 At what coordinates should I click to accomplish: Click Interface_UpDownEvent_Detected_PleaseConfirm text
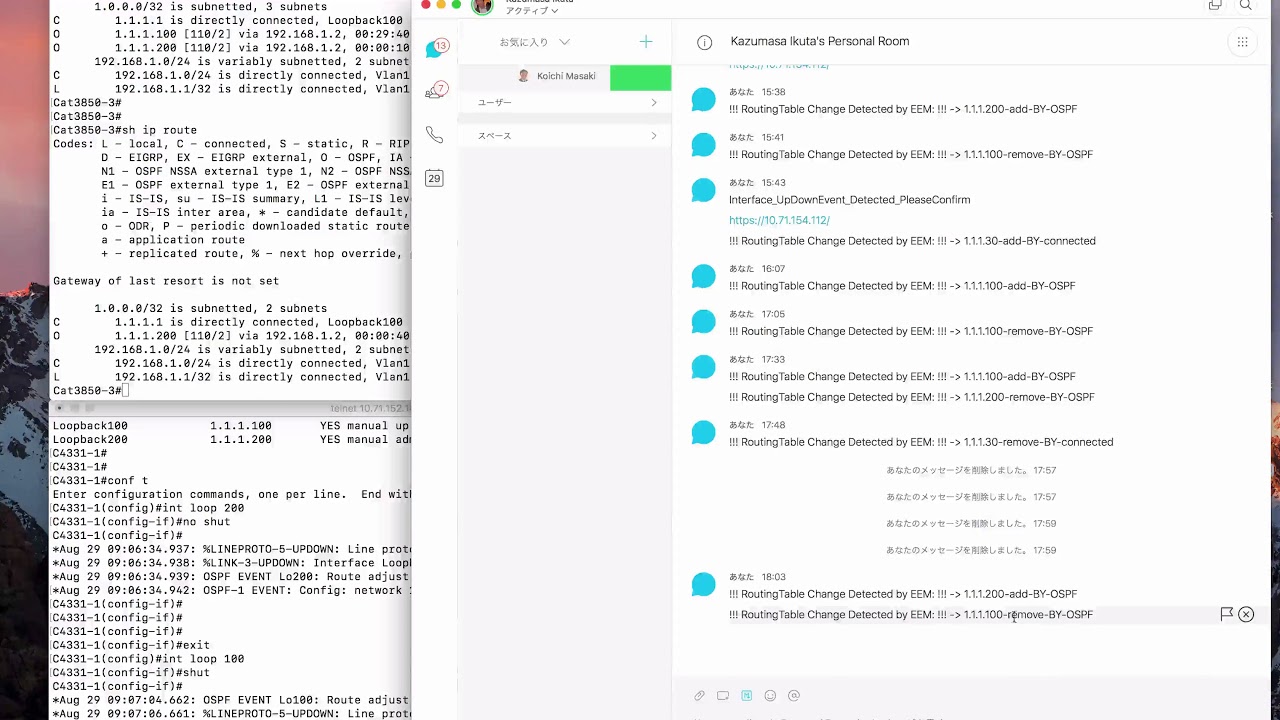coord(849,200)
